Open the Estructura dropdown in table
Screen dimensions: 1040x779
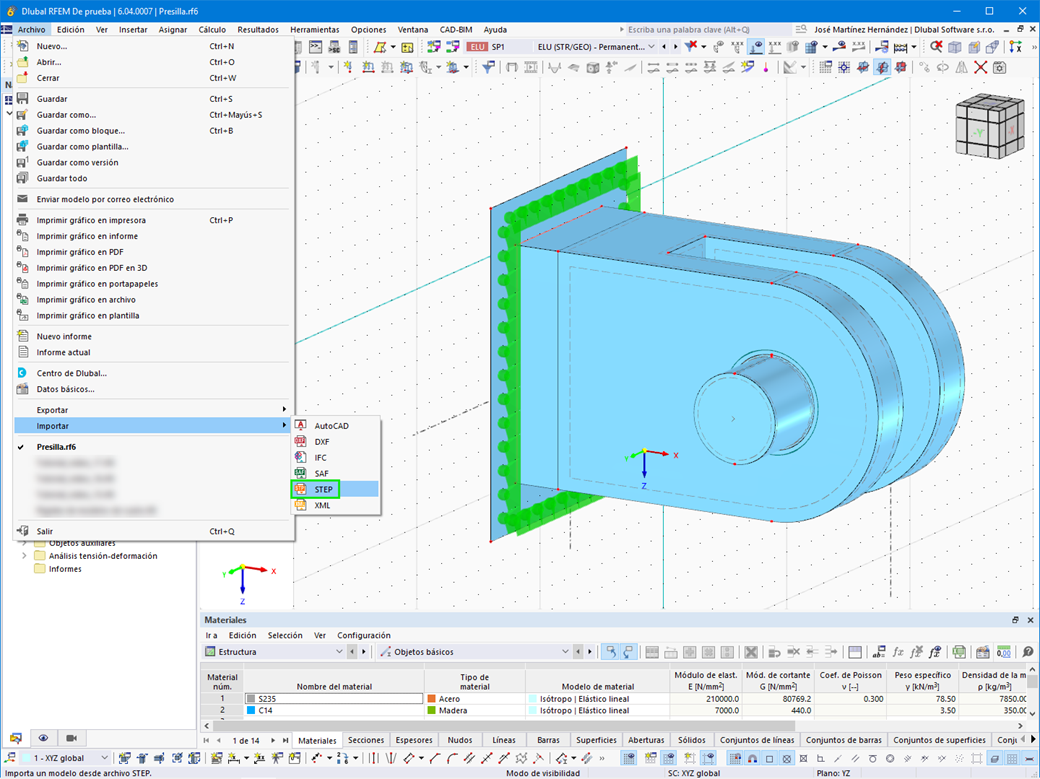(x=274, y=652)
